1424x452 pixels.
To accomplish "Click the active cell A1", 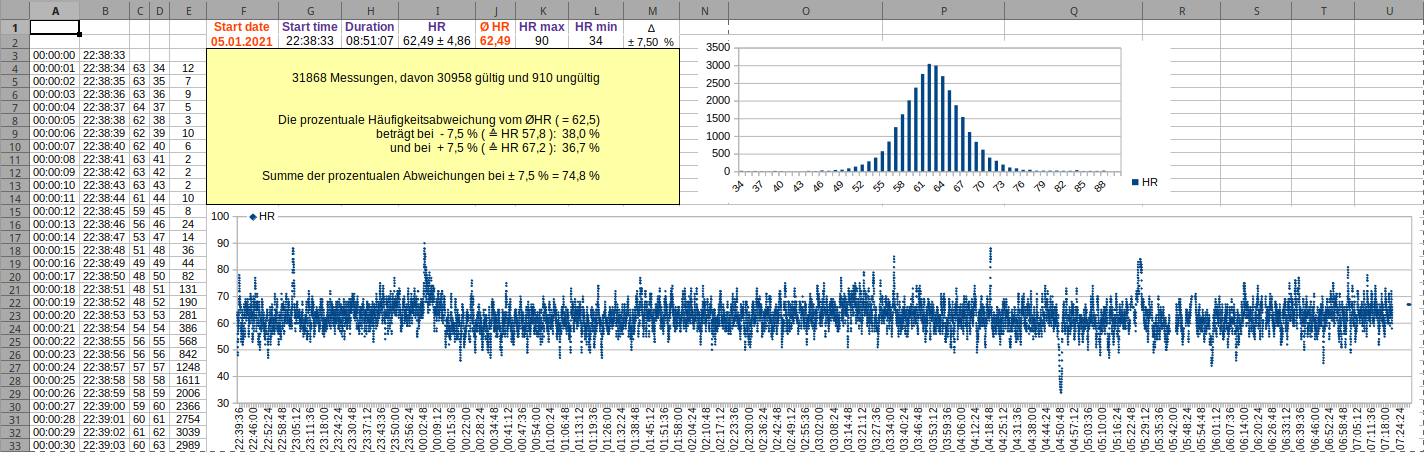I will 55,28.
